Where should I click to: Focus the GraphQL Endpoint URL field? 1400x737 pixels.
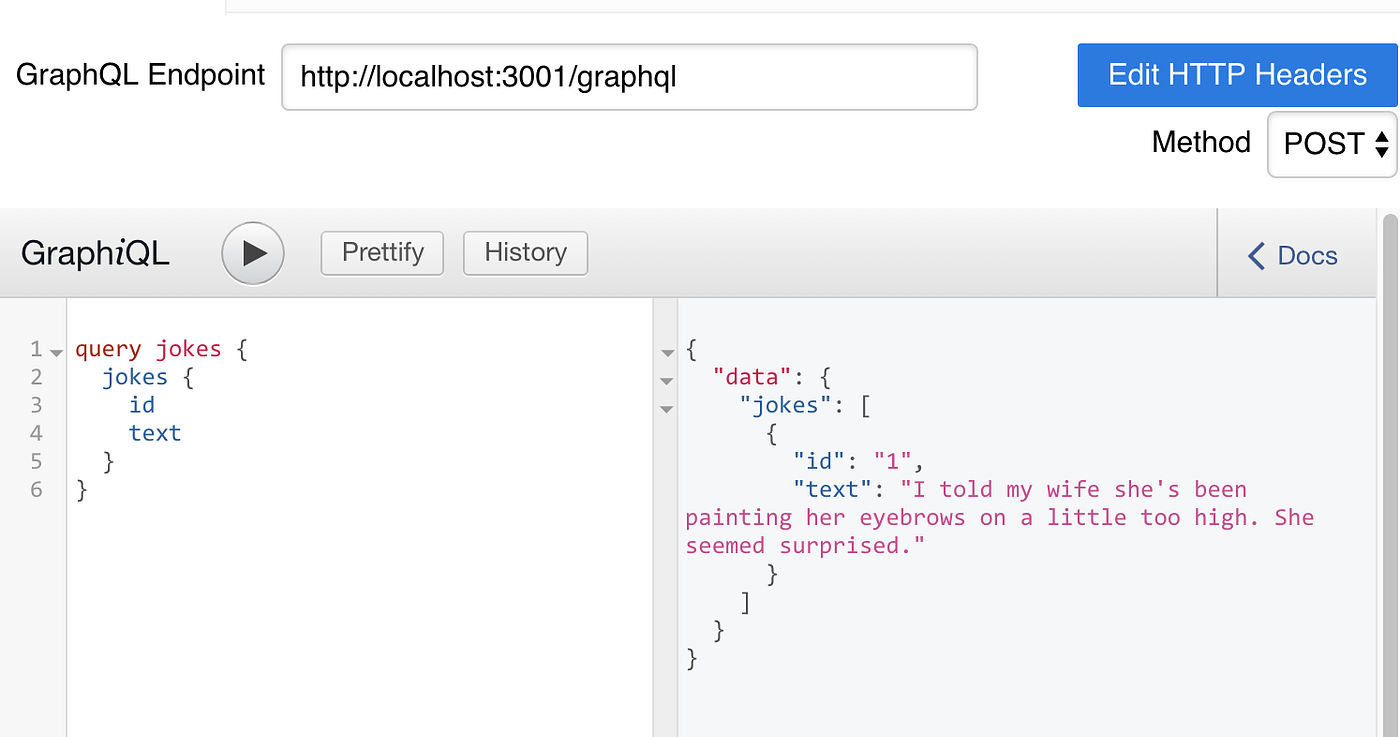coord(629,77)
